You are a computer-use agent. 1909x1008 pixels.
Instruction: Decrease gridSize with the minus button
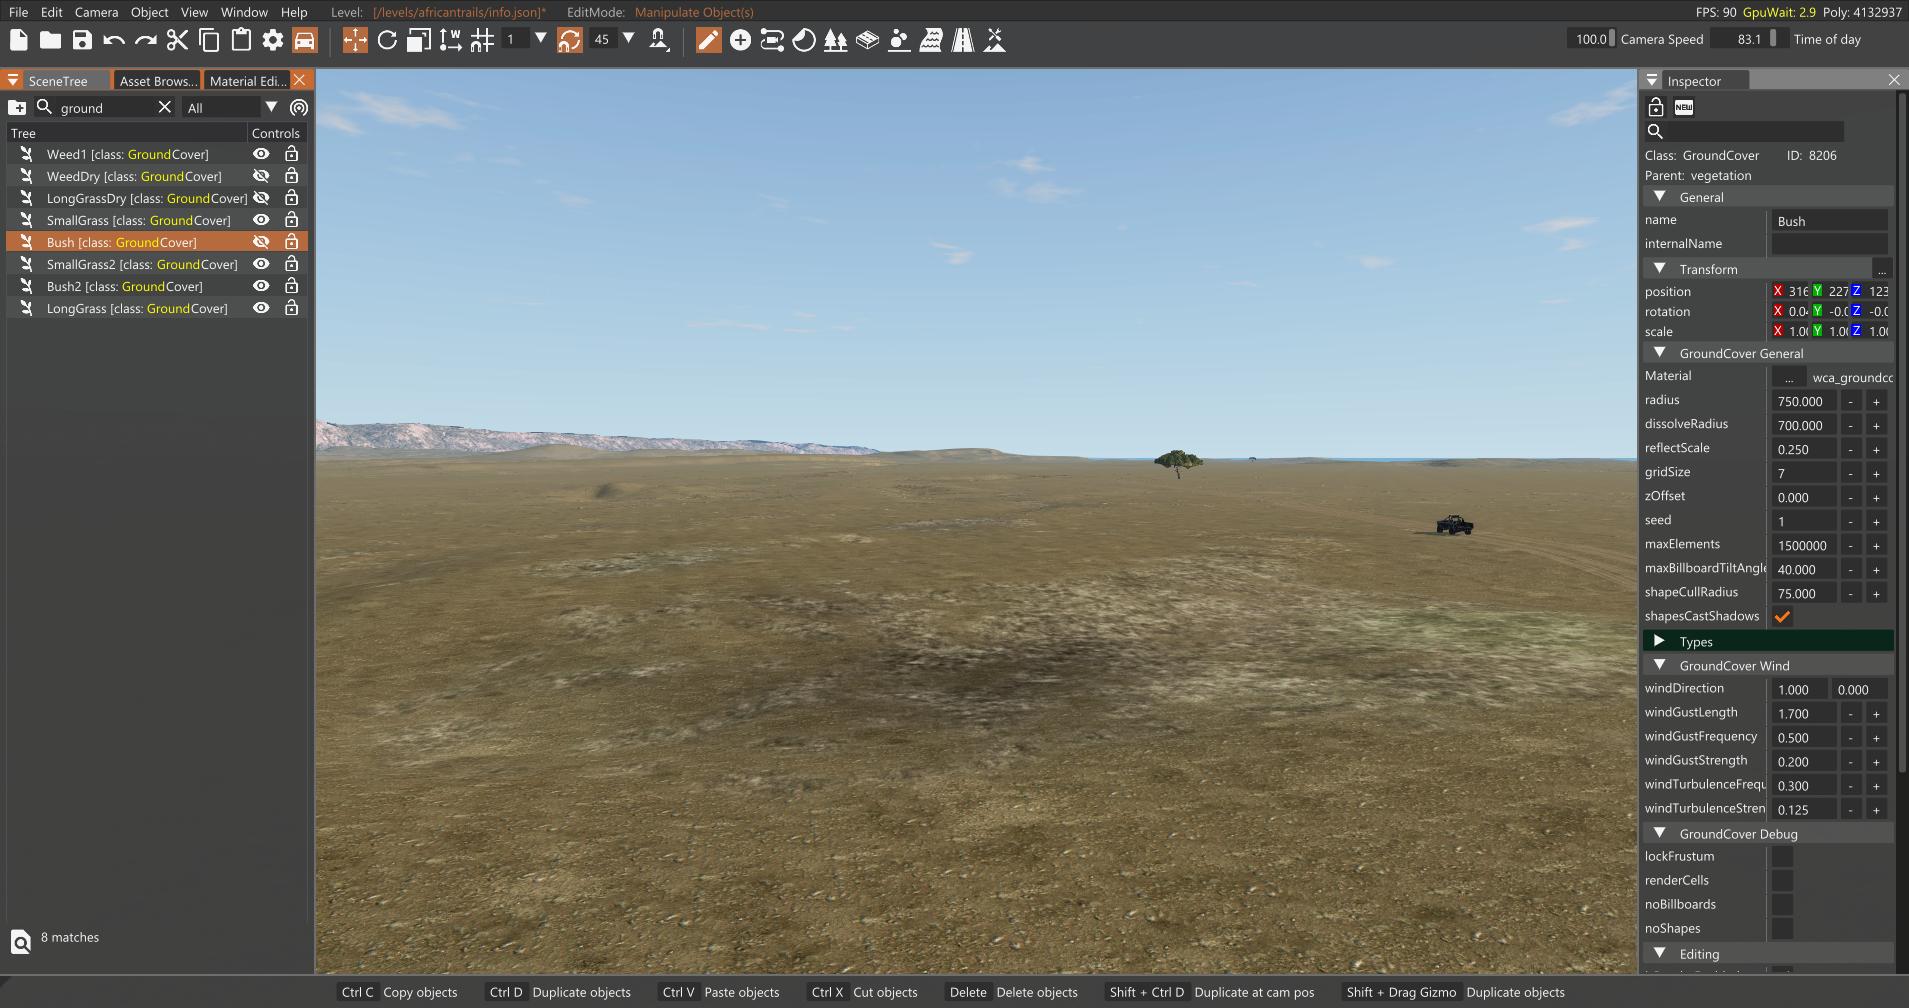pos(1851,473)
